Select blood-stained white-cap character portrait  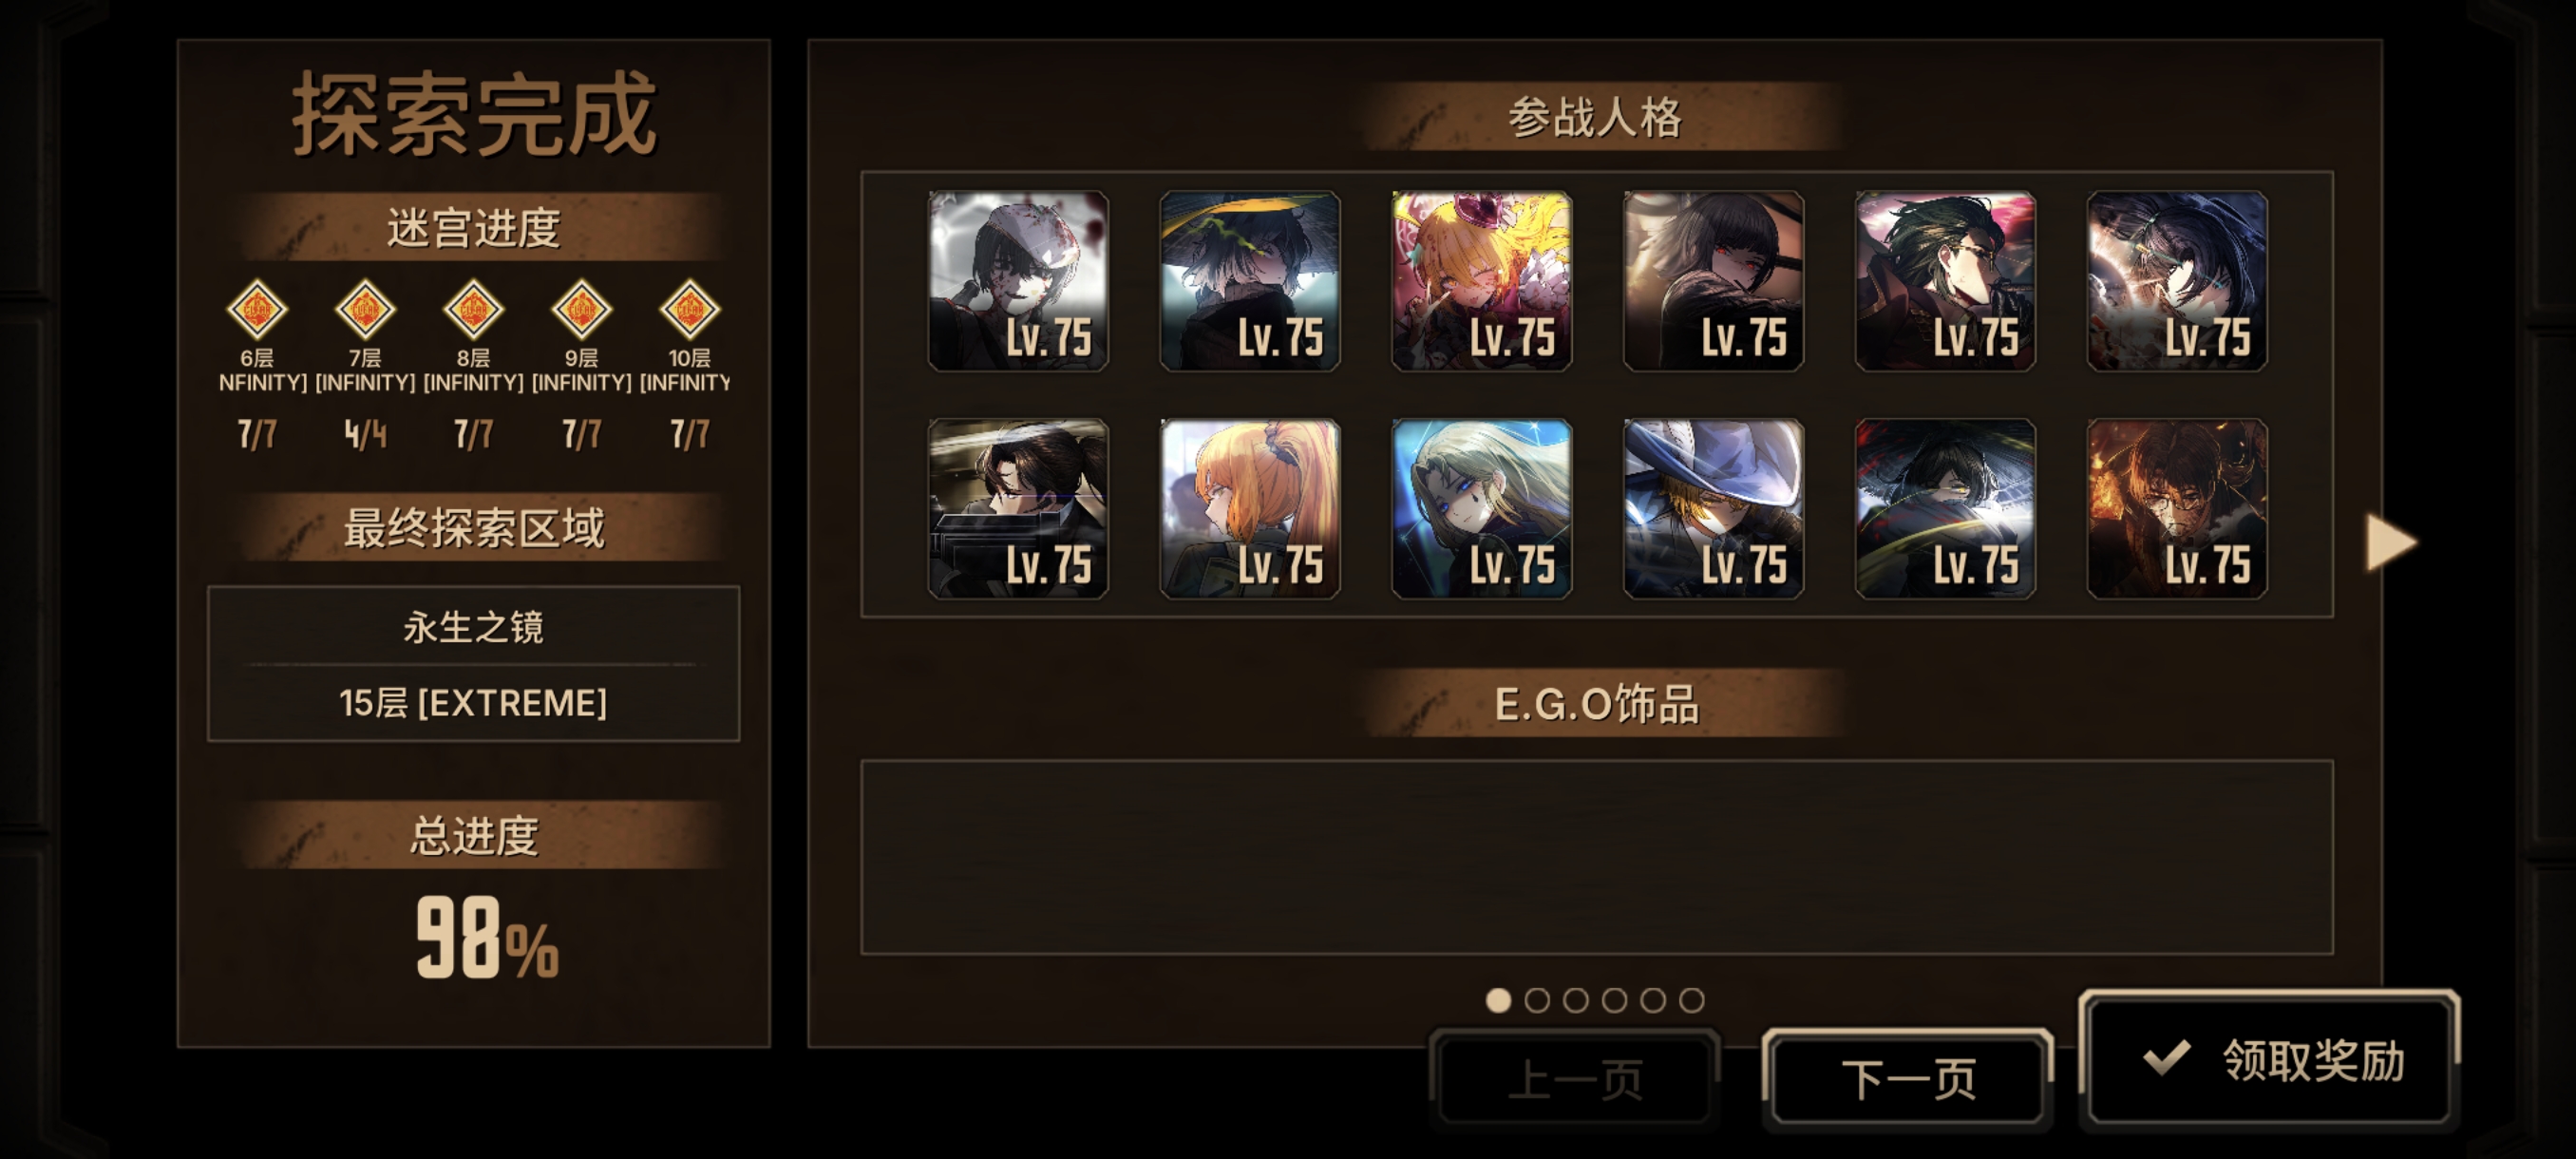pyautogui.click(x=1018, y=281)
